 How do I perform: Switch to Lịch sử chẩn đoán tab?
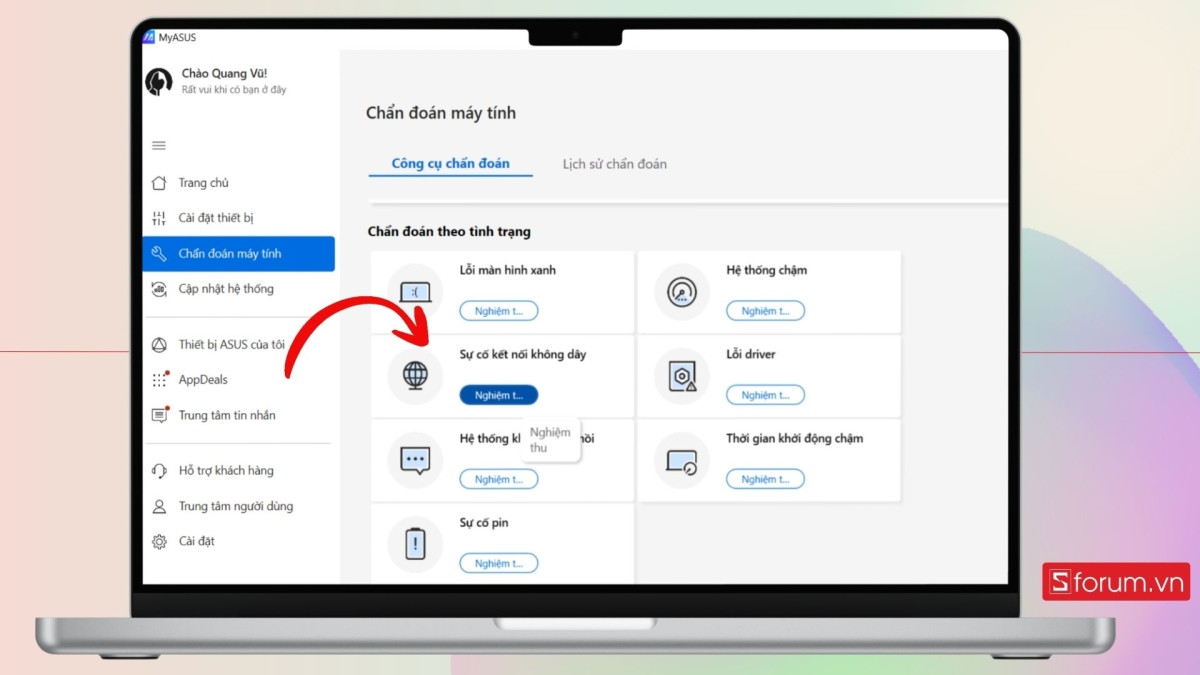point(614,164)
